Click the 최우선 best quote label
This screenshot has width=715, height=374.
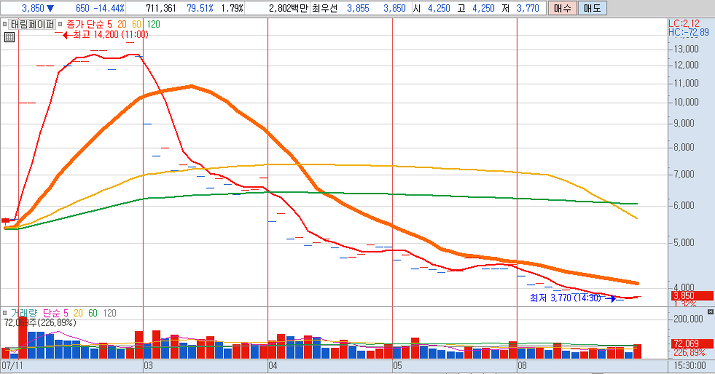tap(325, 8)
